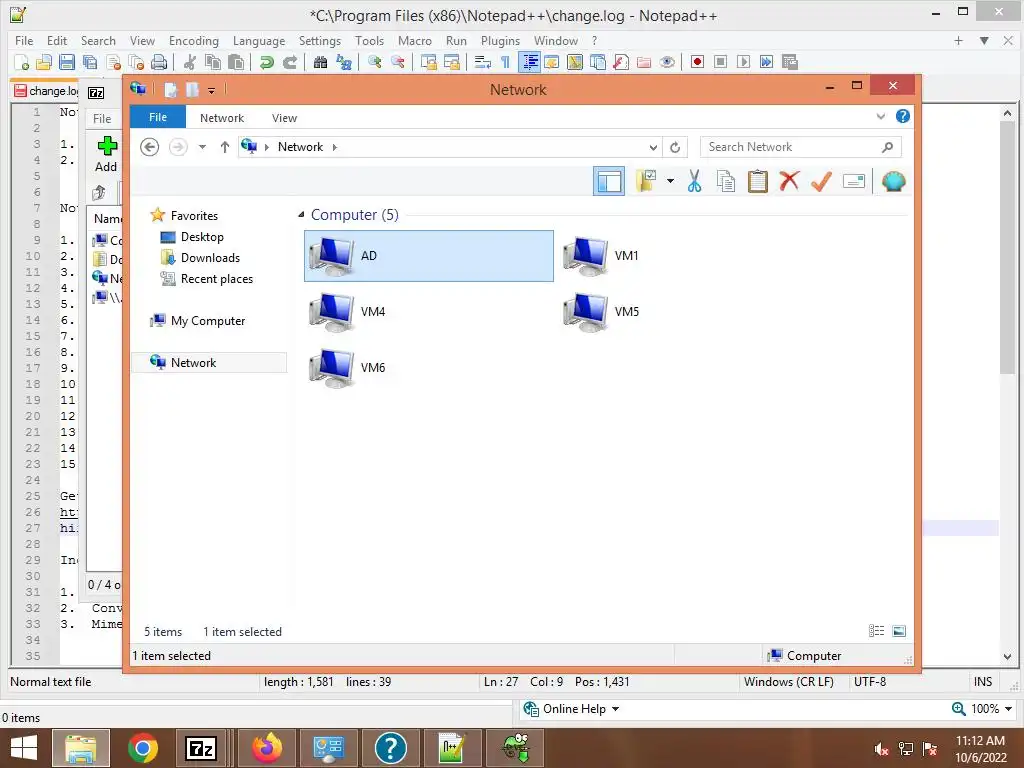Toggle Show All Characters pilcrow icon

tap(505, 62)
